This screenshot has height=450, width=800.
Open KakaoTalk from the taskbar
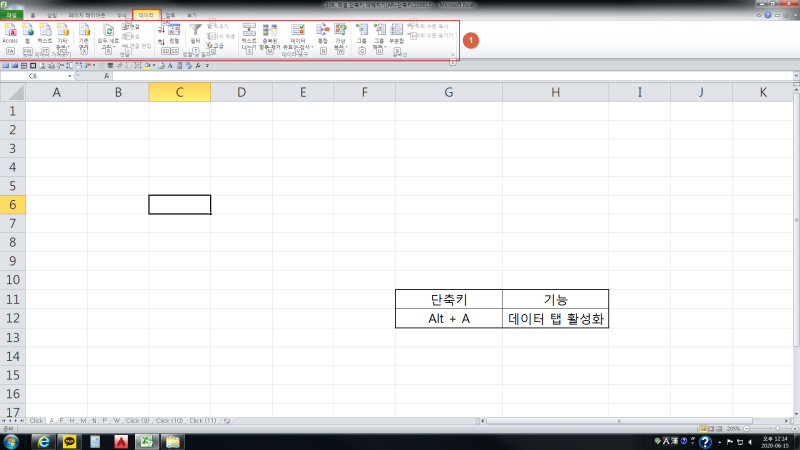[69, 441]
